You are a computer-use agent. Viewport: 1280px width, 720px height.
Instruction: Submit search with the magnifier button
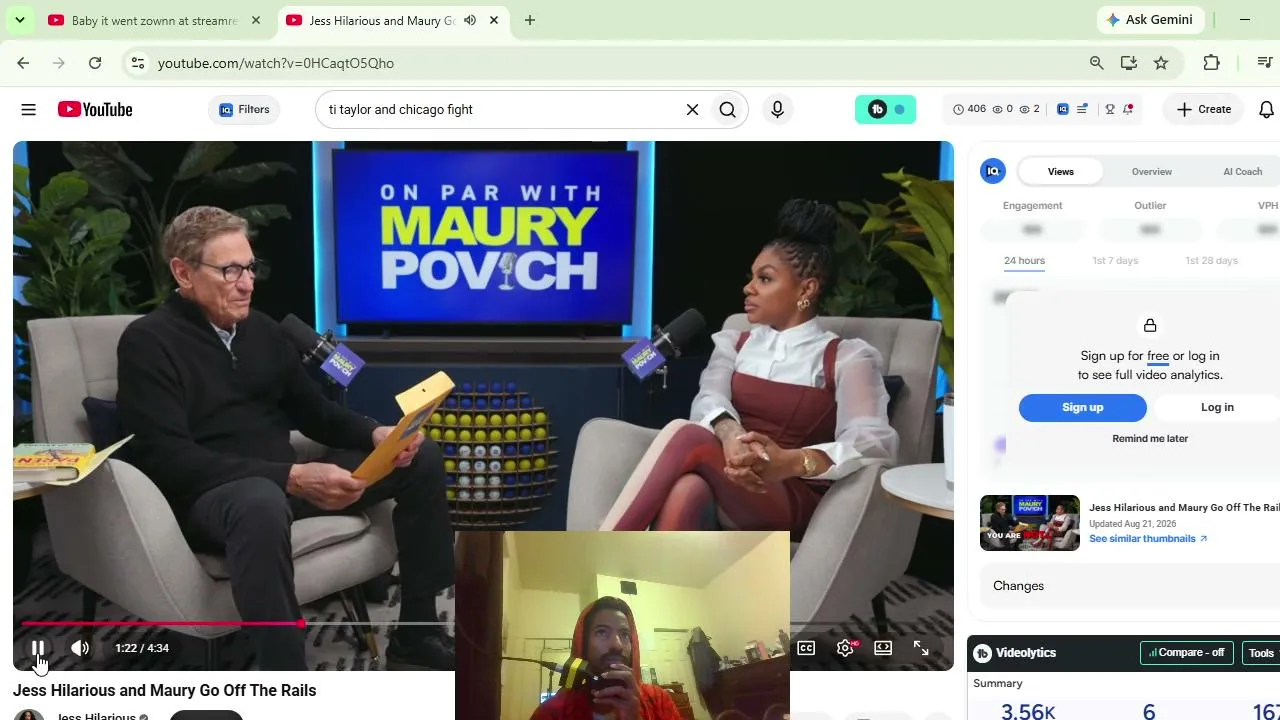tap(728, 109)
